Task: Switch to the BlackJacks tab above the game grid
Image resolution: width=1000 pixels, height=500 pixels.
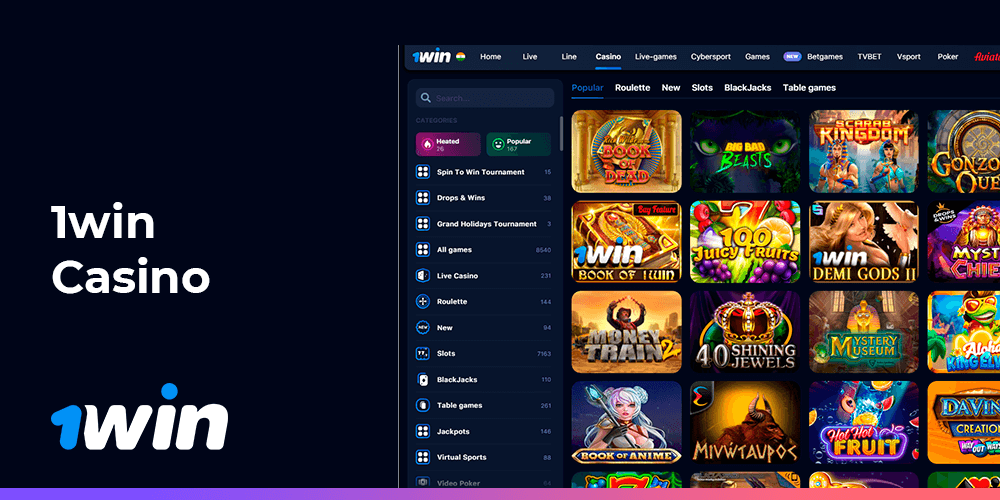Action: [x=747, y=88]
